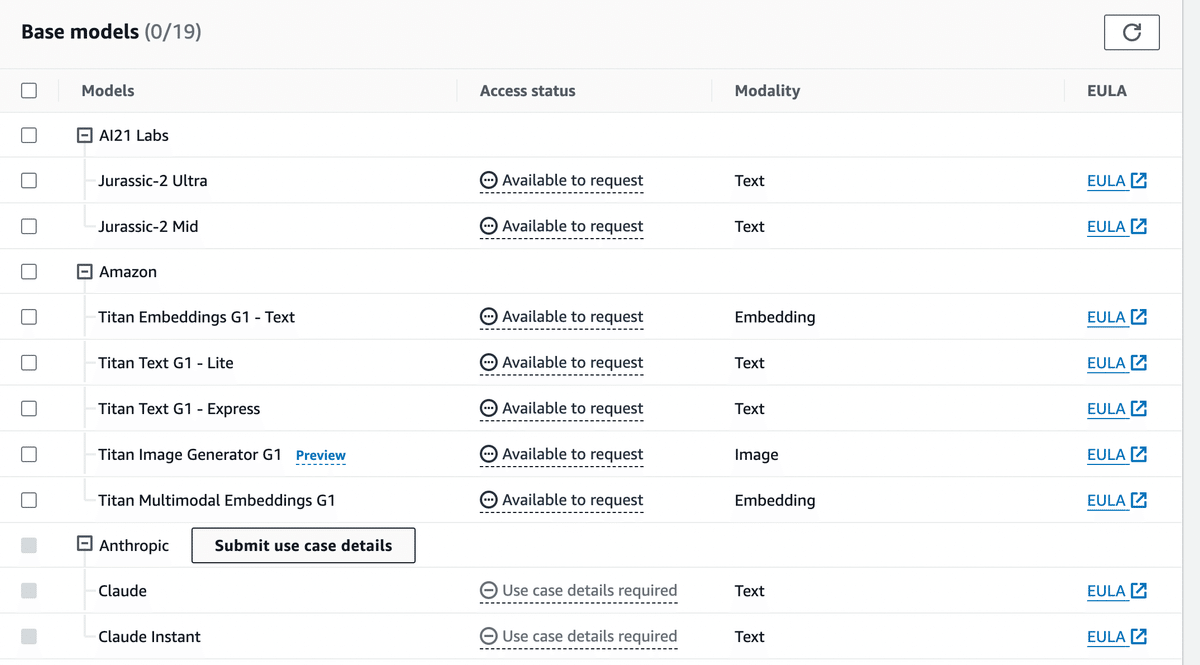Viewport: 1200px width, 665px height.
Task: Select the Claude Instant model name
Action: coord(149,636)
